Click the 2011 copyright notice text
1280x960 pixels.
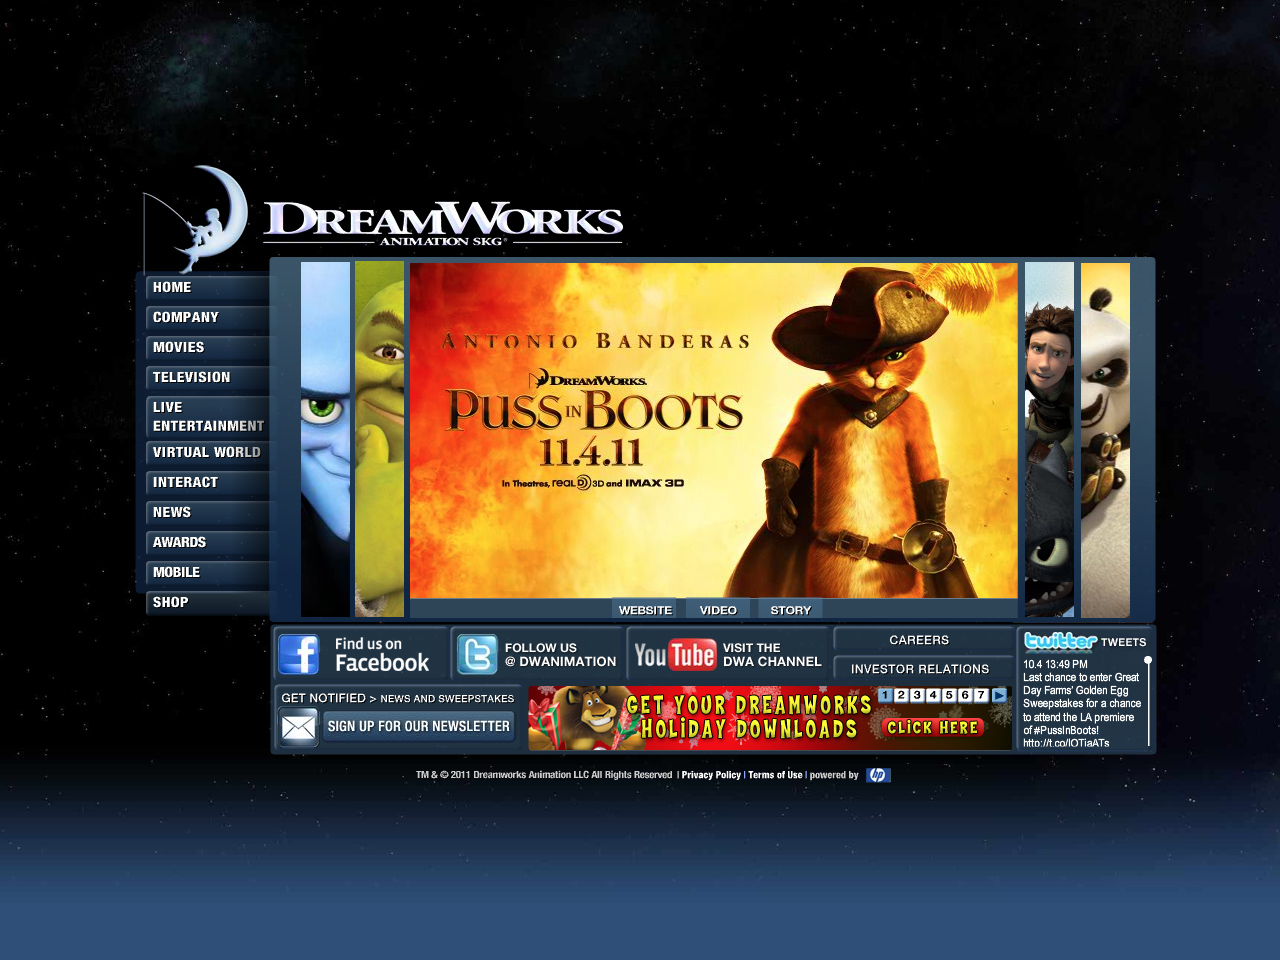coord(544,775)
